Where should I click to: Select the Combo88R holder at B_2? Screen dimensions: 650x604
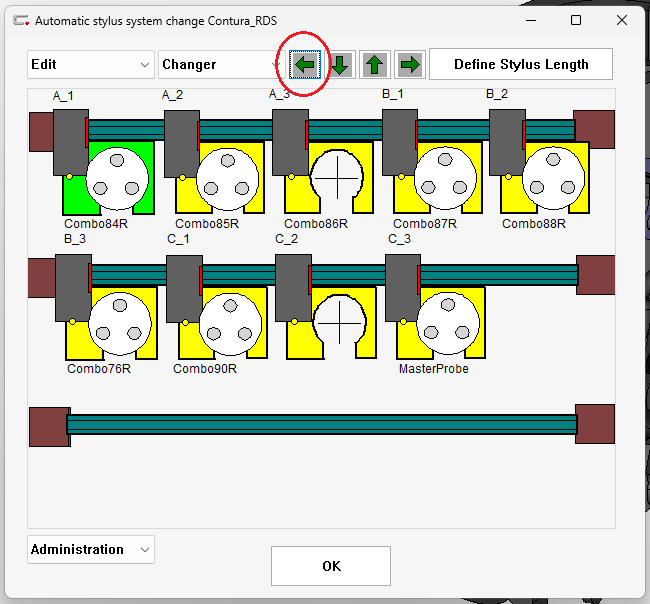[545, 177]
